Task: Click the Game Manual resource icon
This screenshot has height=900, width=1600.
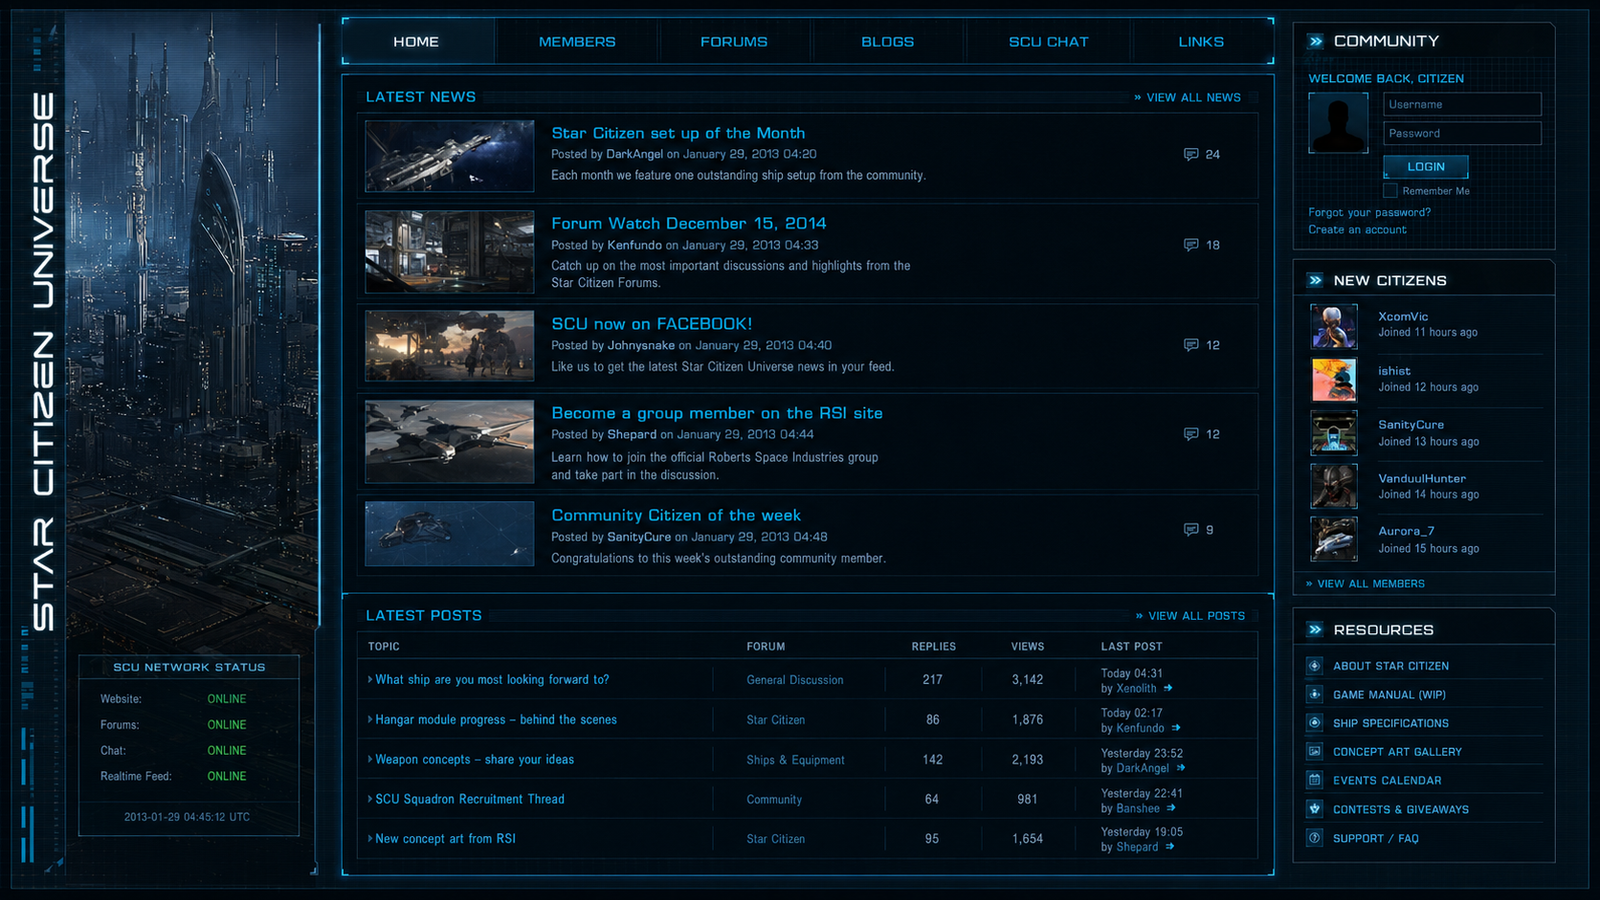Action: (1314, 694)
